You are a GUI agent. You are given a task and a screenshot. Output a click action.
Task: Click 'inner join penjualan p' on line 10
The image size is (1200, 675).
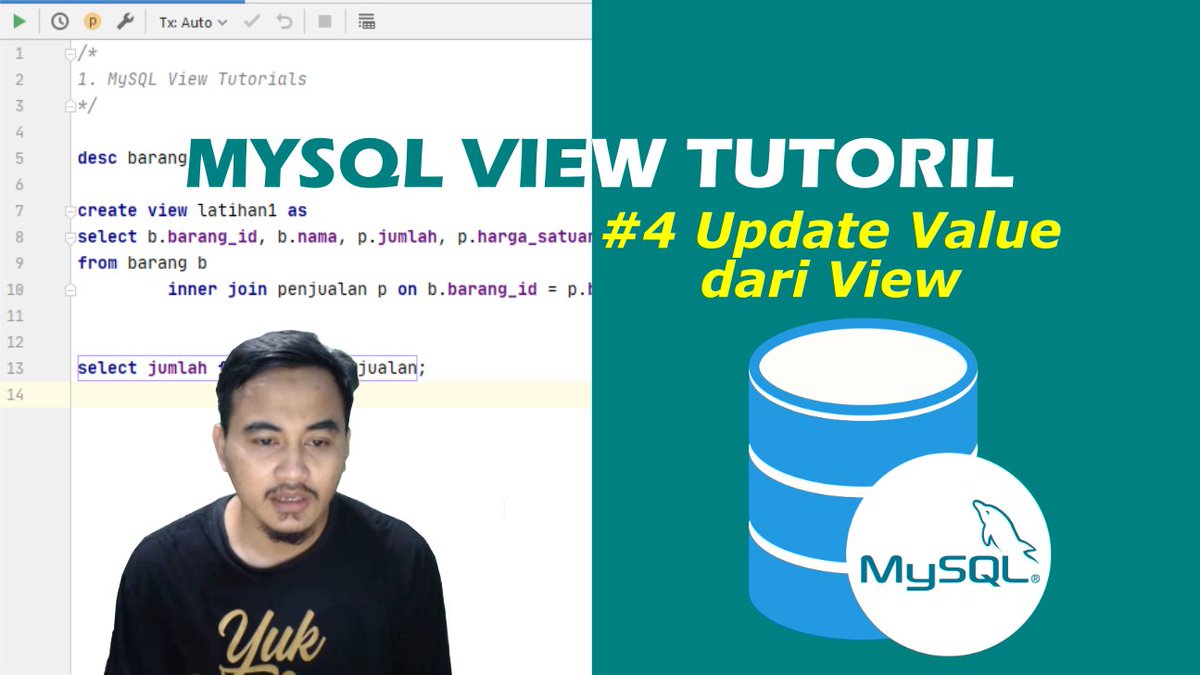coord(277,290)
